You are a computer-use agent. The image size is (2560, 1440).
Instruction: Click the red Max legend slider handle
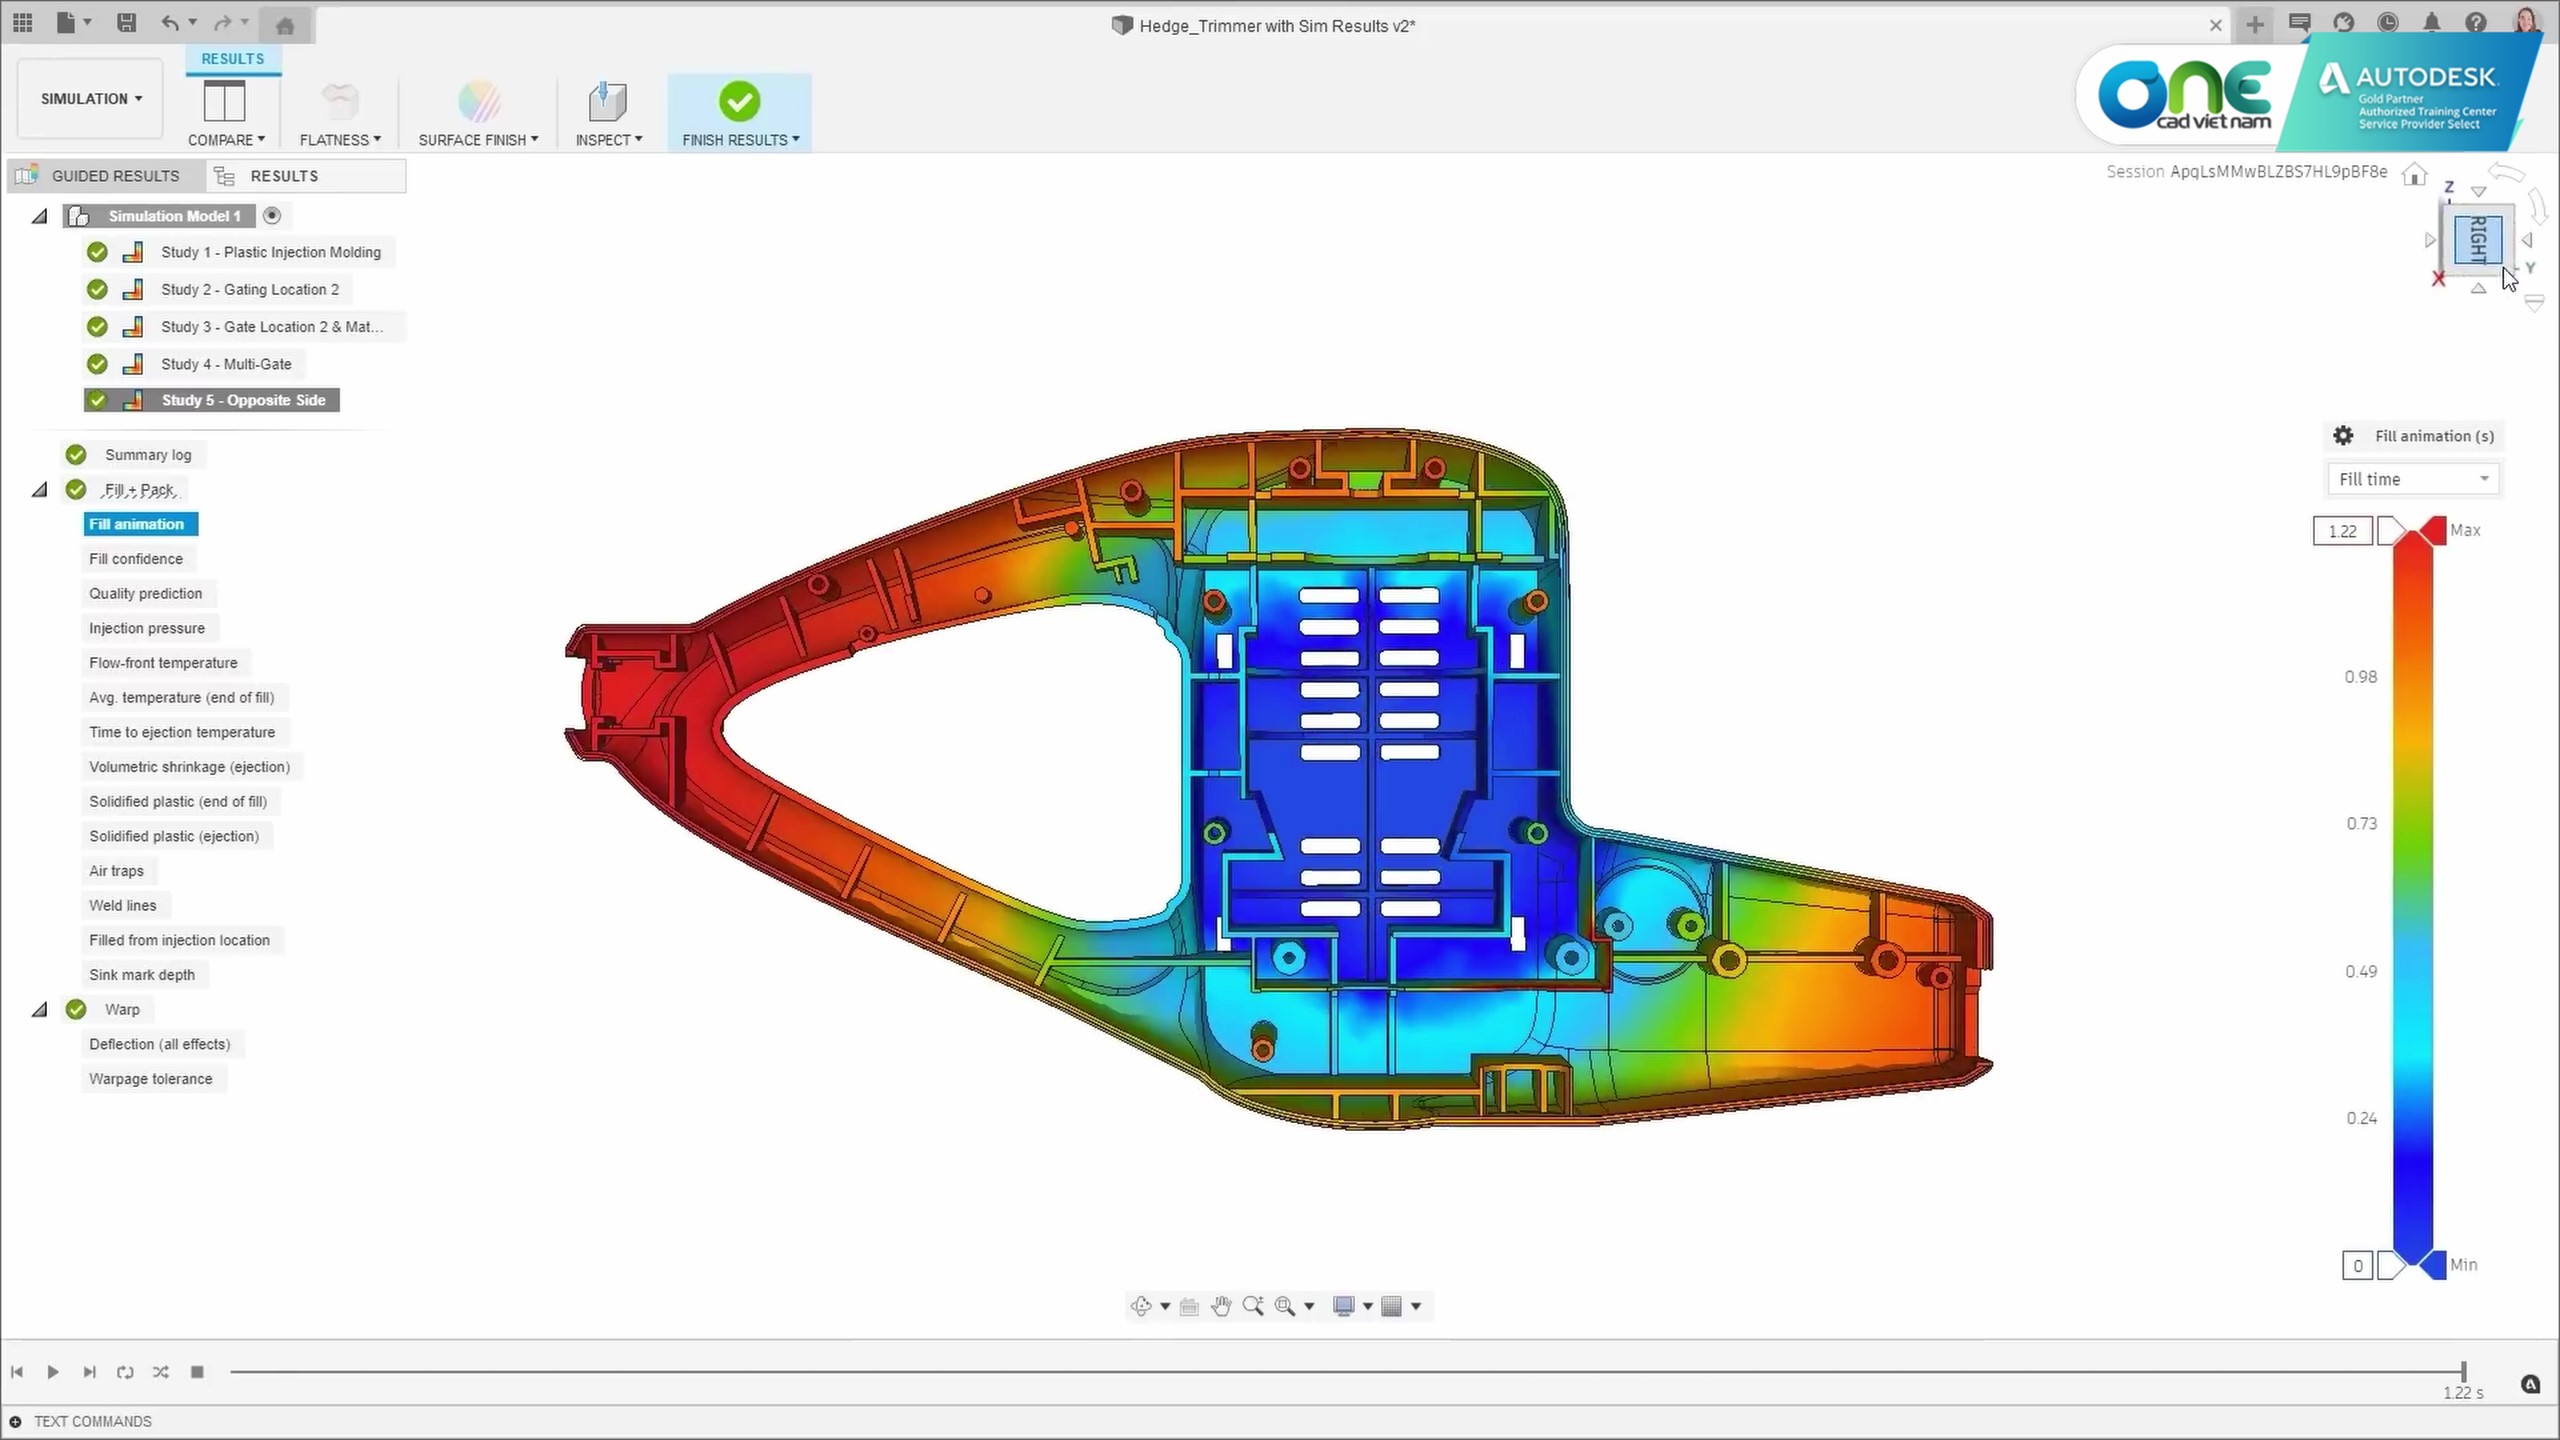[2433, 531]
